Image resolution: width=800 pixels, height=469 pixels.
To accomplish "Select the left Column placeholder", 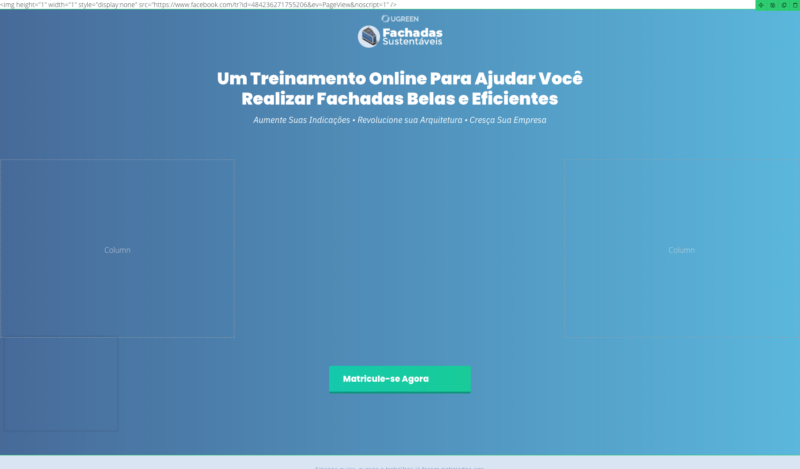I will [x=117, y=249].
